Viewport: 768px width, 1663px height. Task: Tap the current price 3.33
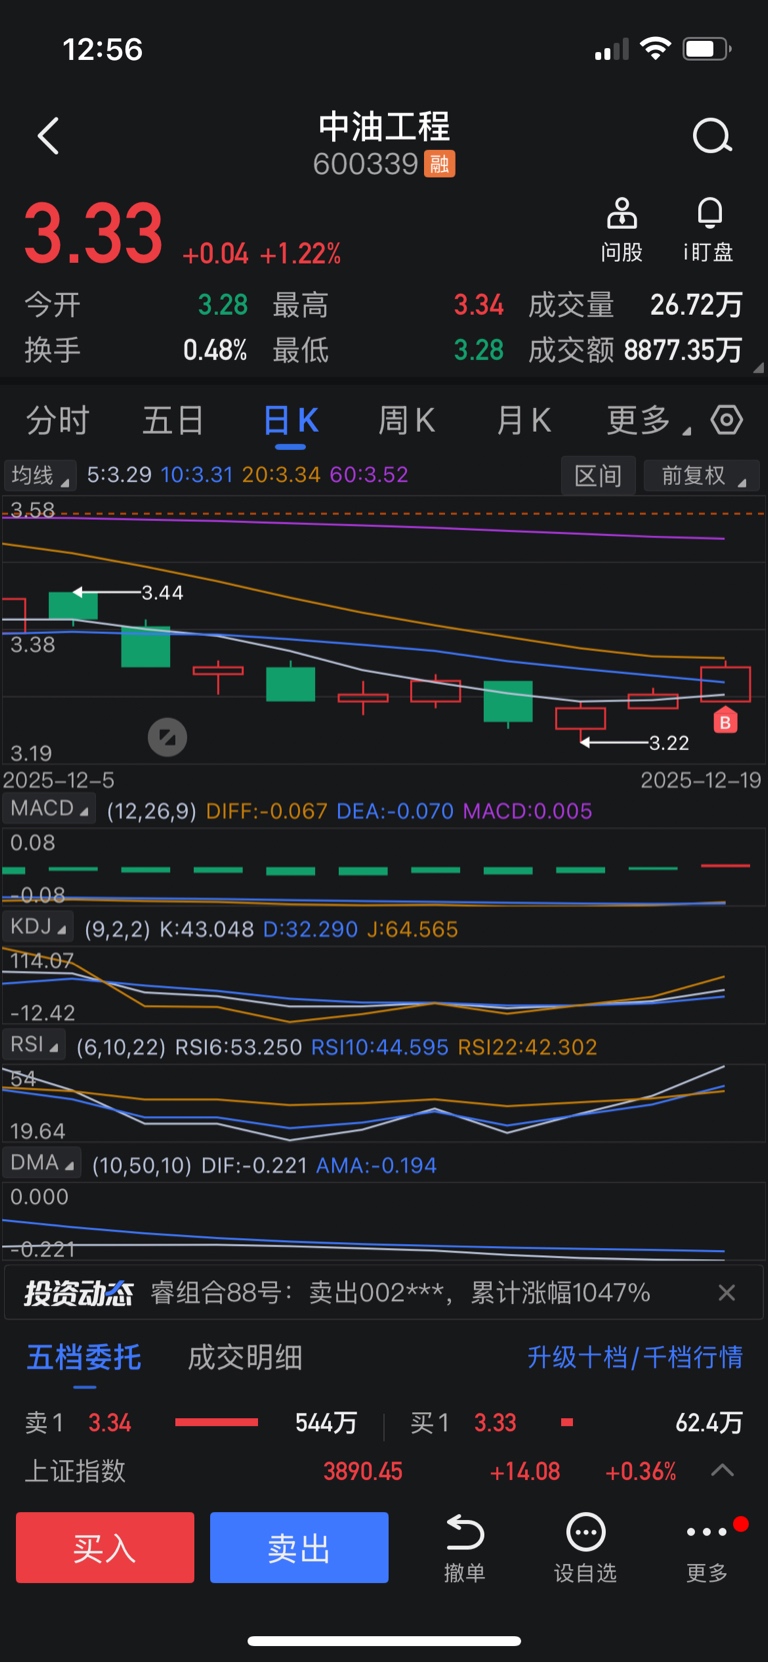coord(93,235)
